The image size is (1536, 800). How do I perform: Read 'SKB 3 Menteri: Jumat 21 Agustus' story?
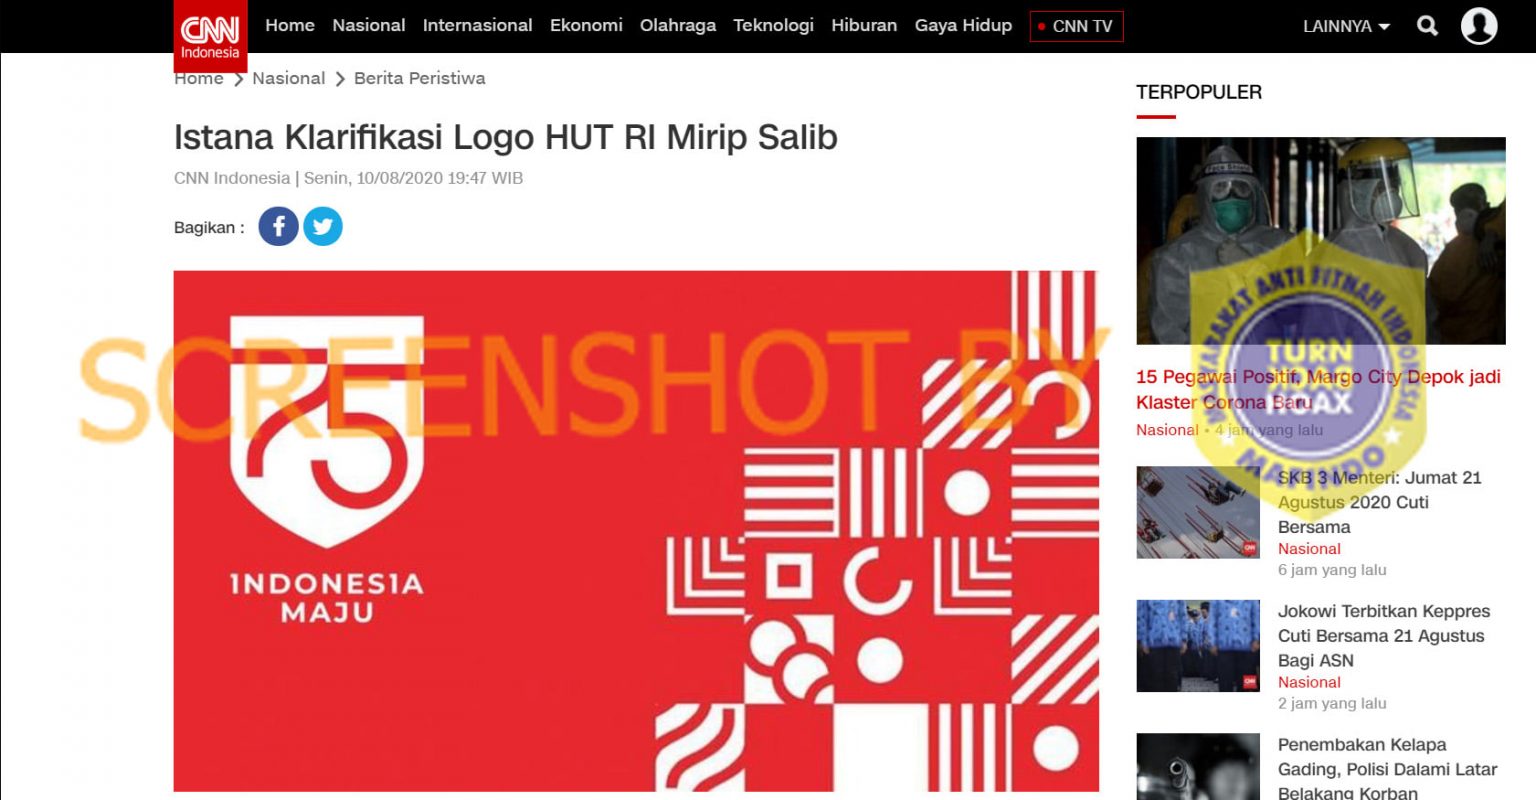click(x=1379, y=502)
